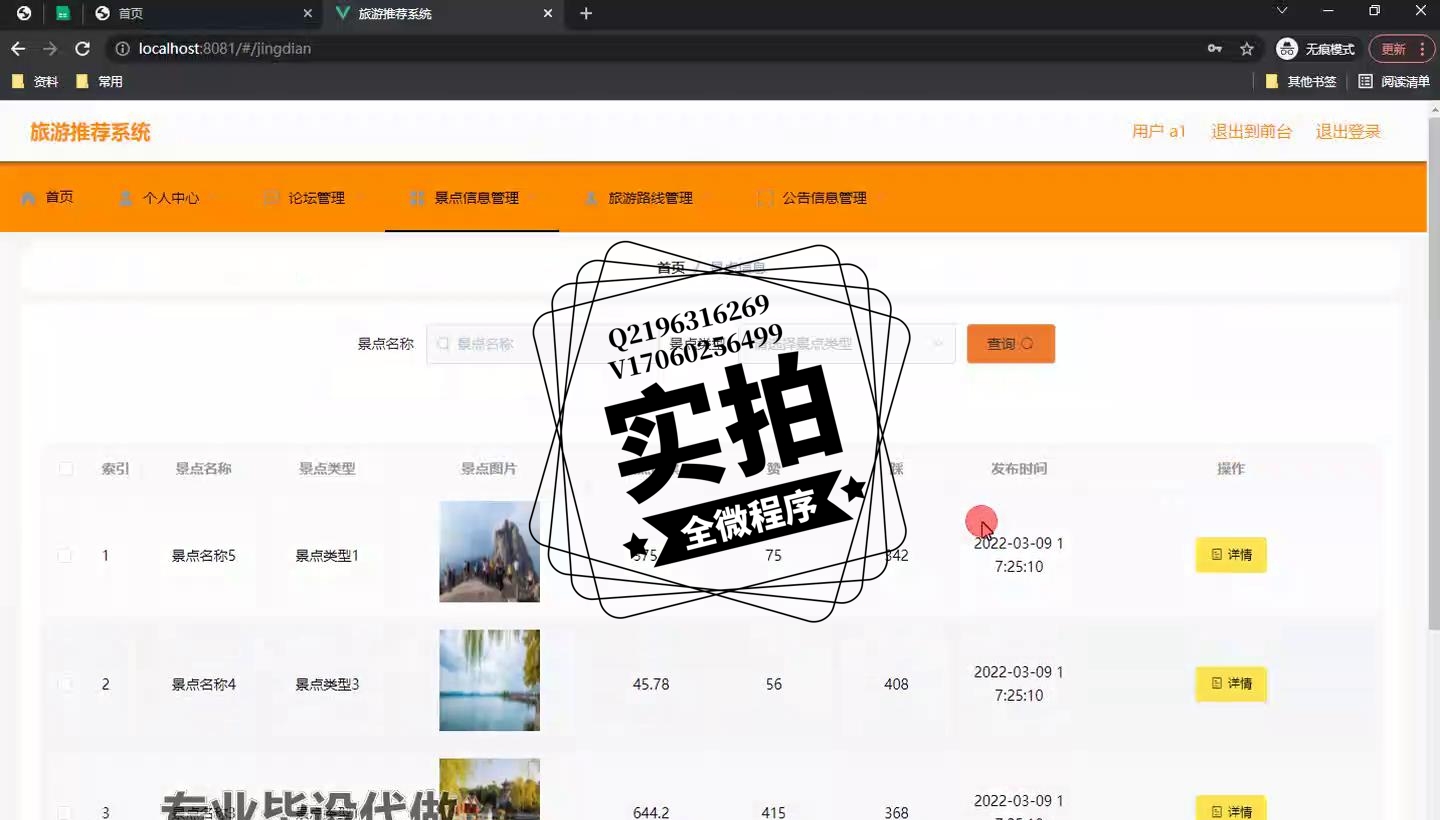Bookmark this page with the star icon

1247,49
